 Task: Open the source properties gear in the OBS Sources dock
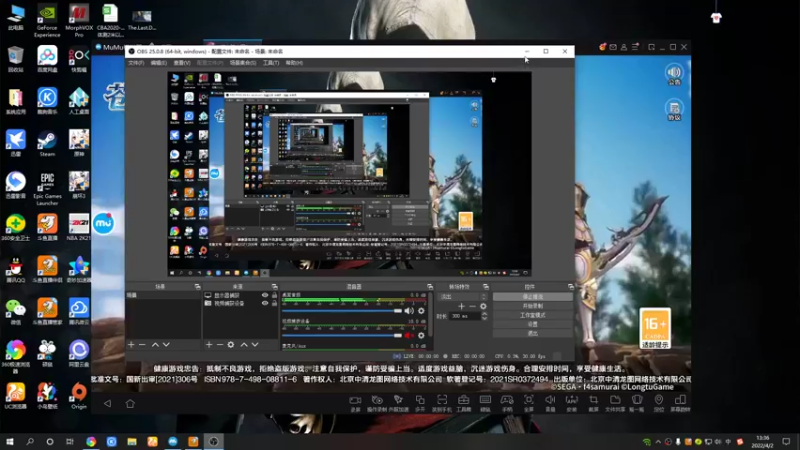(x=231, y=345)
